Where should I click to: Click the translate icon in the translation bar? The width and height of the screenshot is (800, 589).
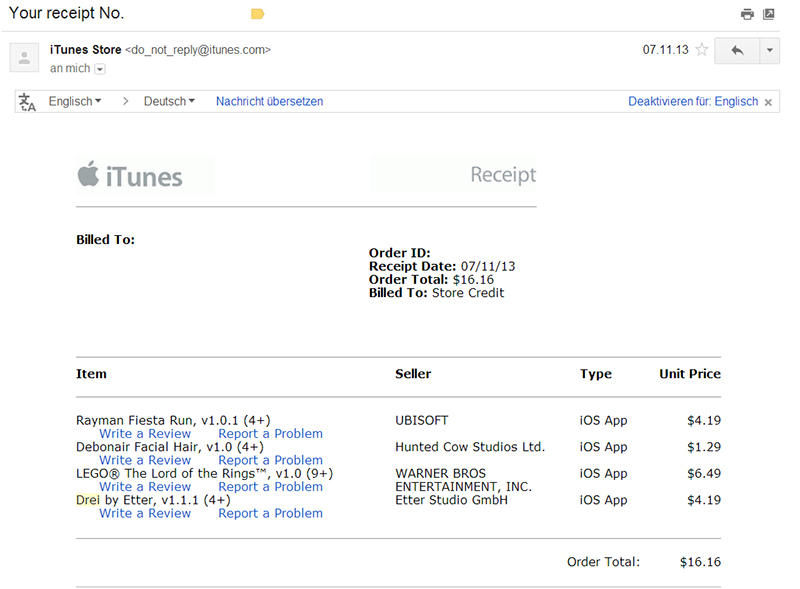click(x=27, y=102)
